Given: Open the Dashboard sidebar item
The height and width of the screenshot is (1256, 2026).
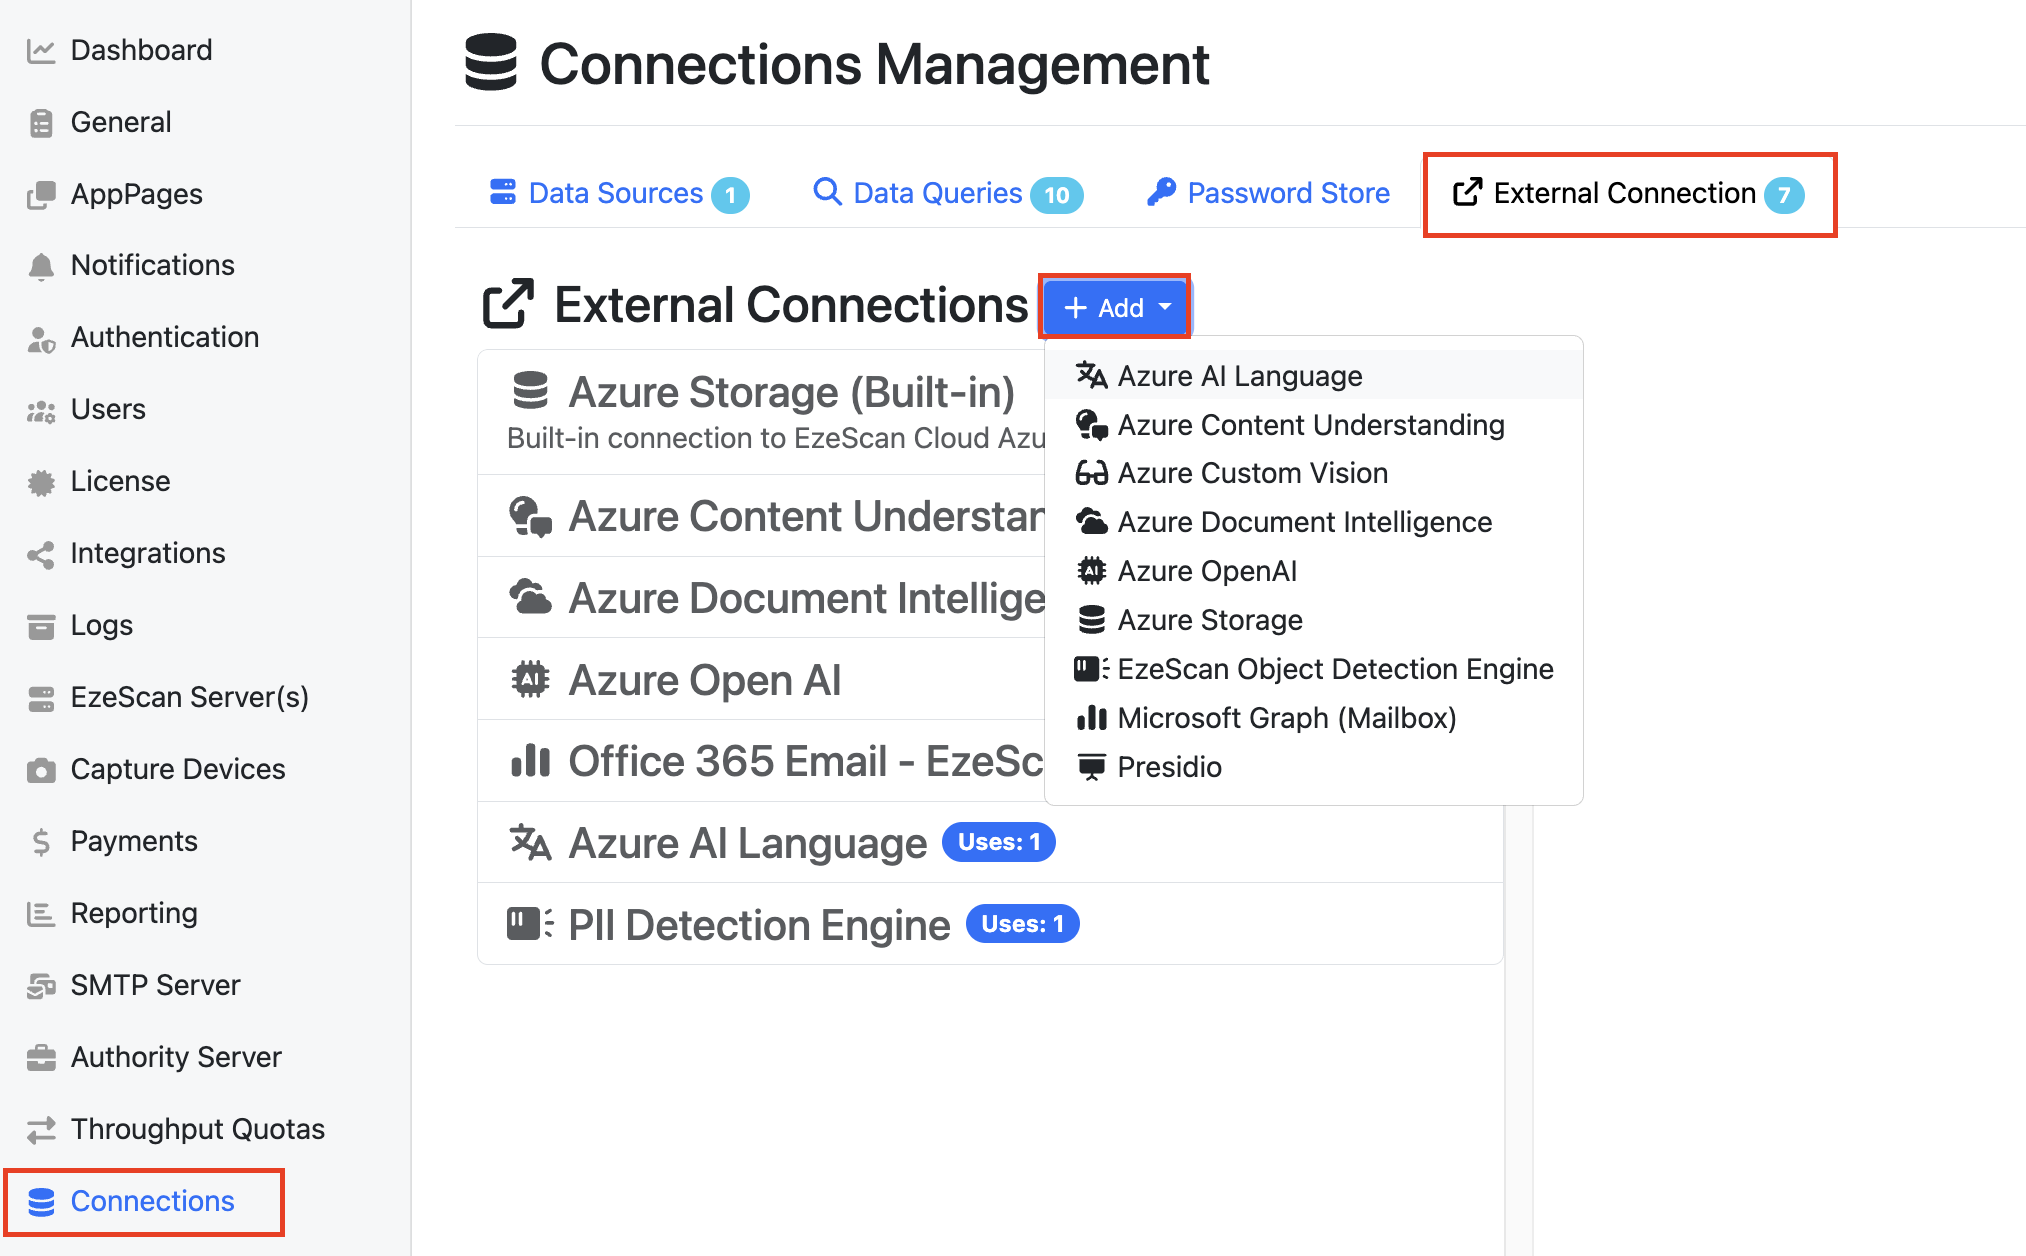Looking at the screenshot, I should coord(120,50).
